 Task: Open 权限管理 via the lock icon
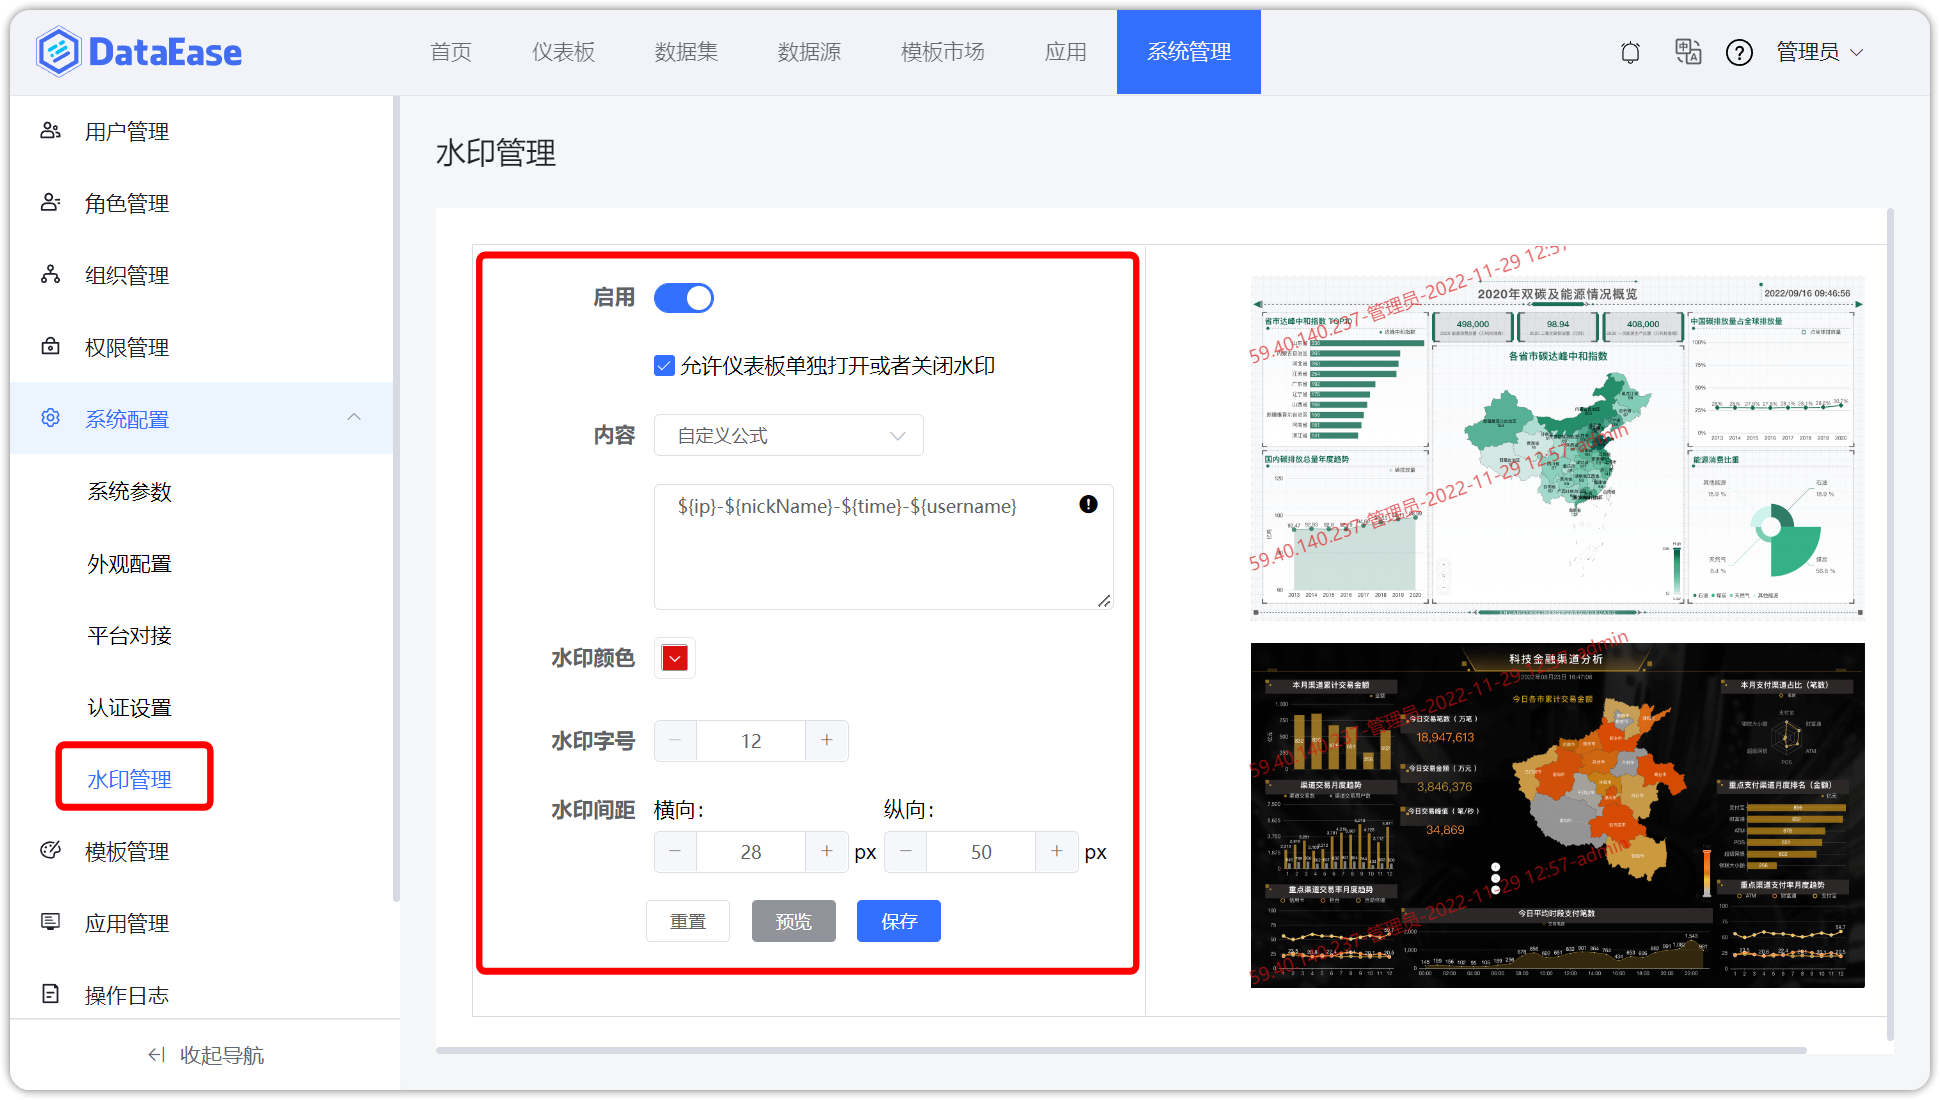pyautogui.click(x=50, y=346)
